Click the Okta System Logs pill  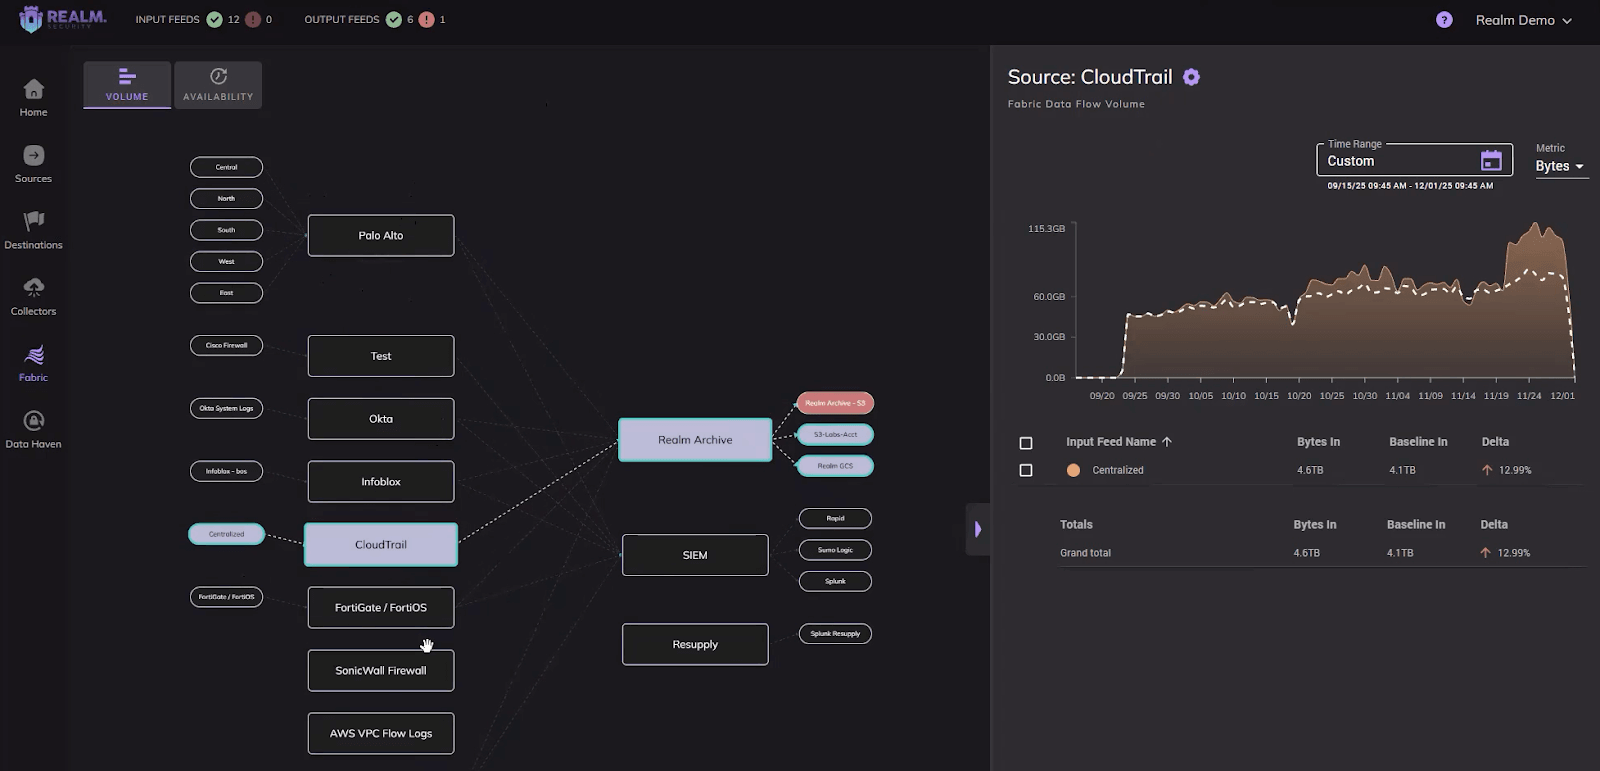point(227,408)
